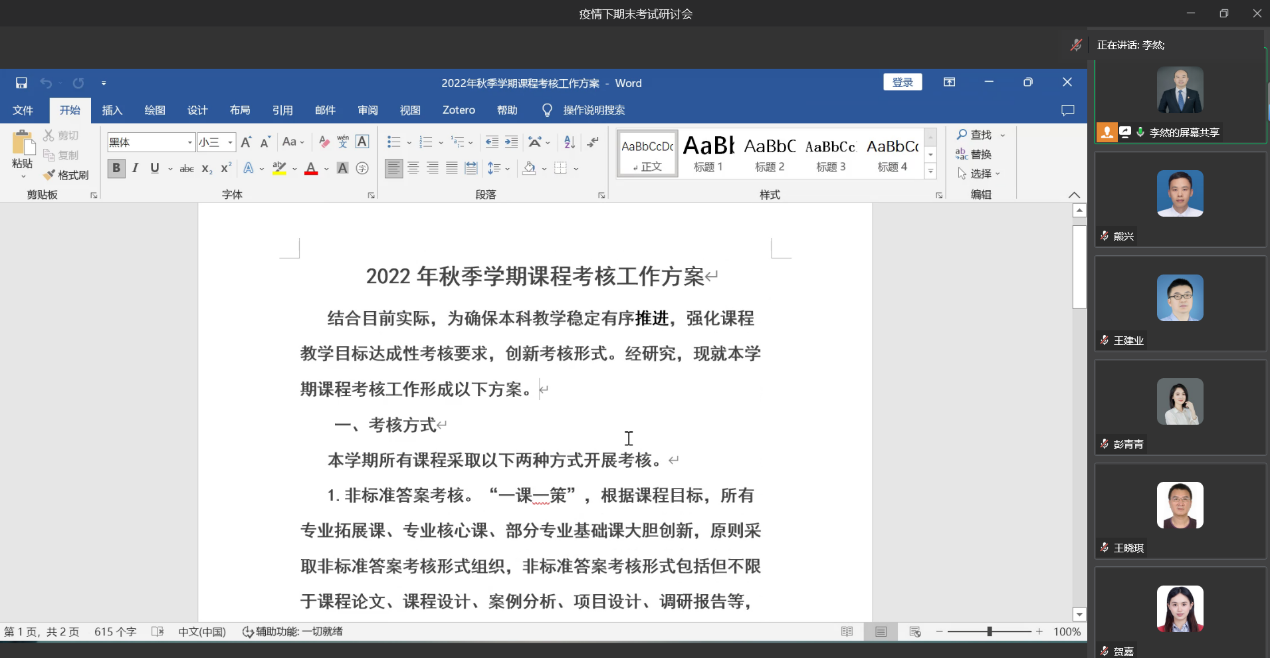
Task: Toggle show/hide paragraph marks
Action: (x=593, y=142)
